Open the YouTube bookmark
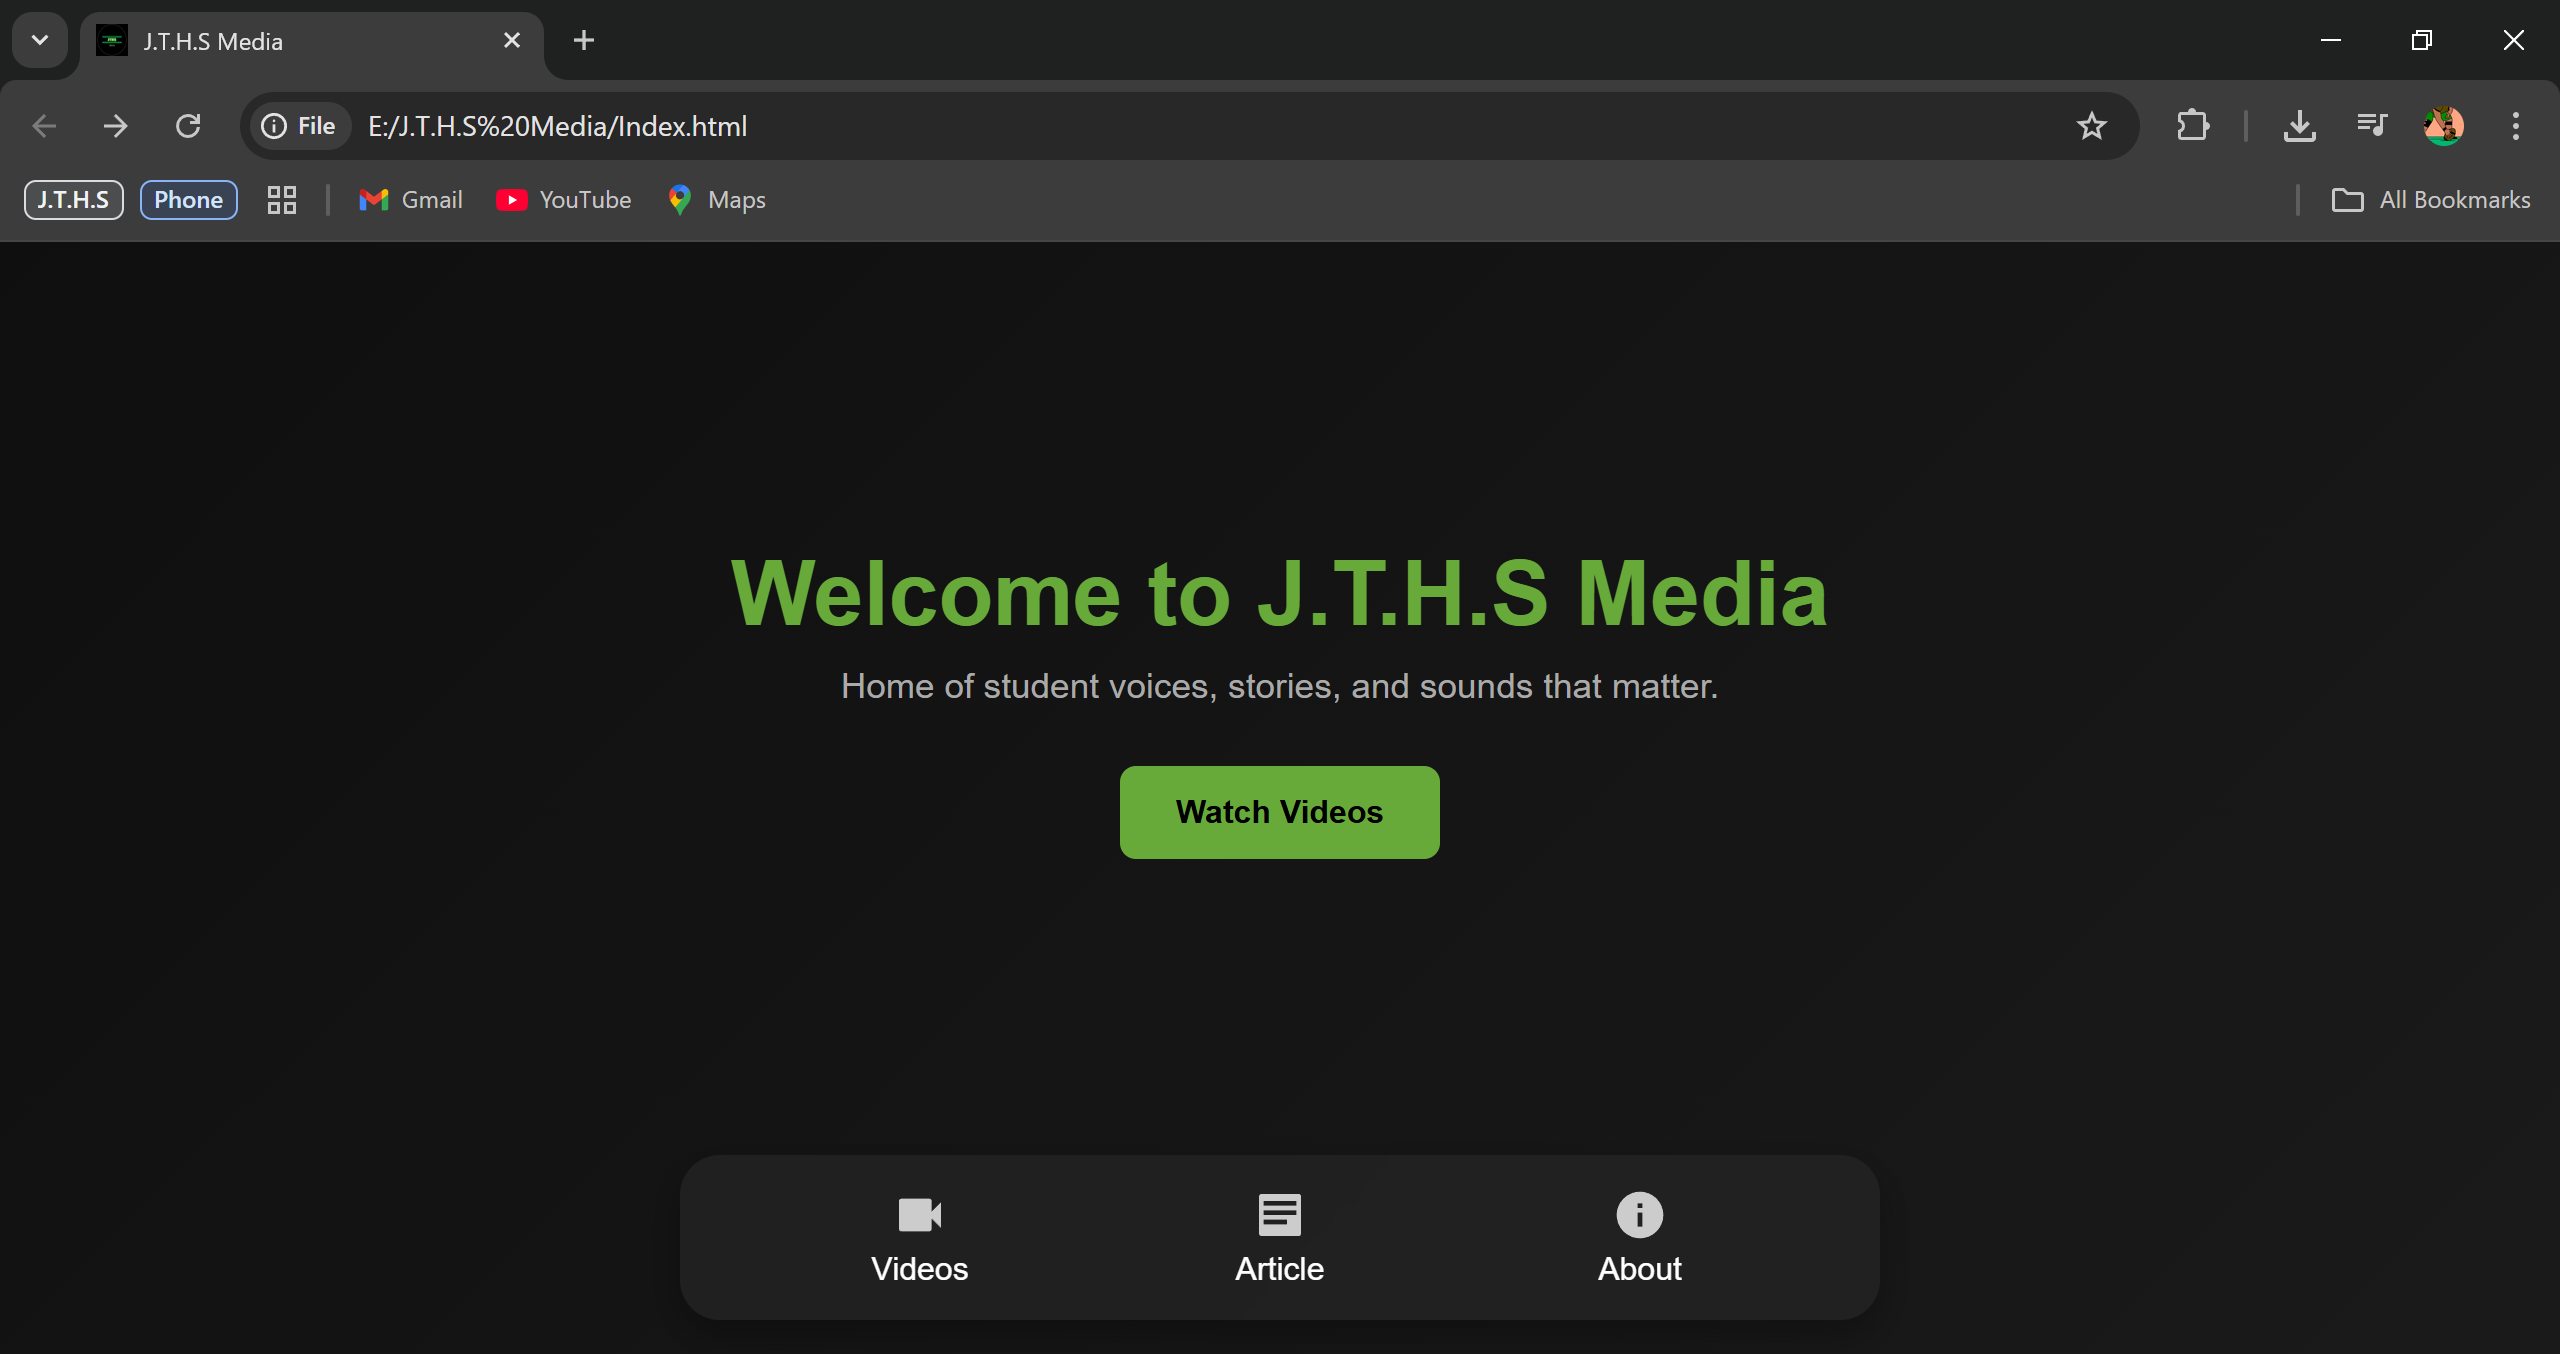 click(564, 200)
